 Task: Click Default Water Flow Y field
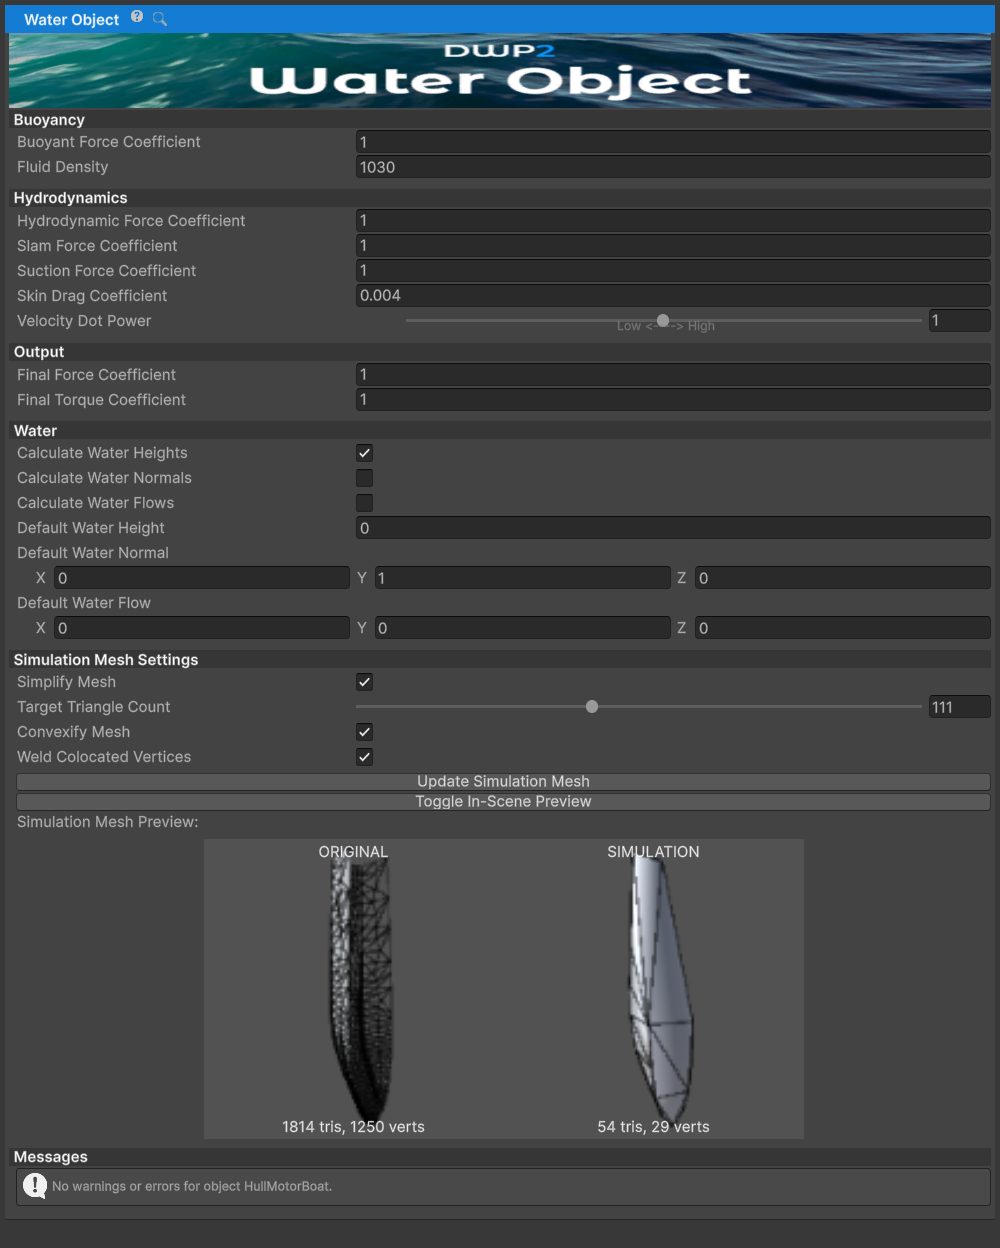tap(523, 628)
